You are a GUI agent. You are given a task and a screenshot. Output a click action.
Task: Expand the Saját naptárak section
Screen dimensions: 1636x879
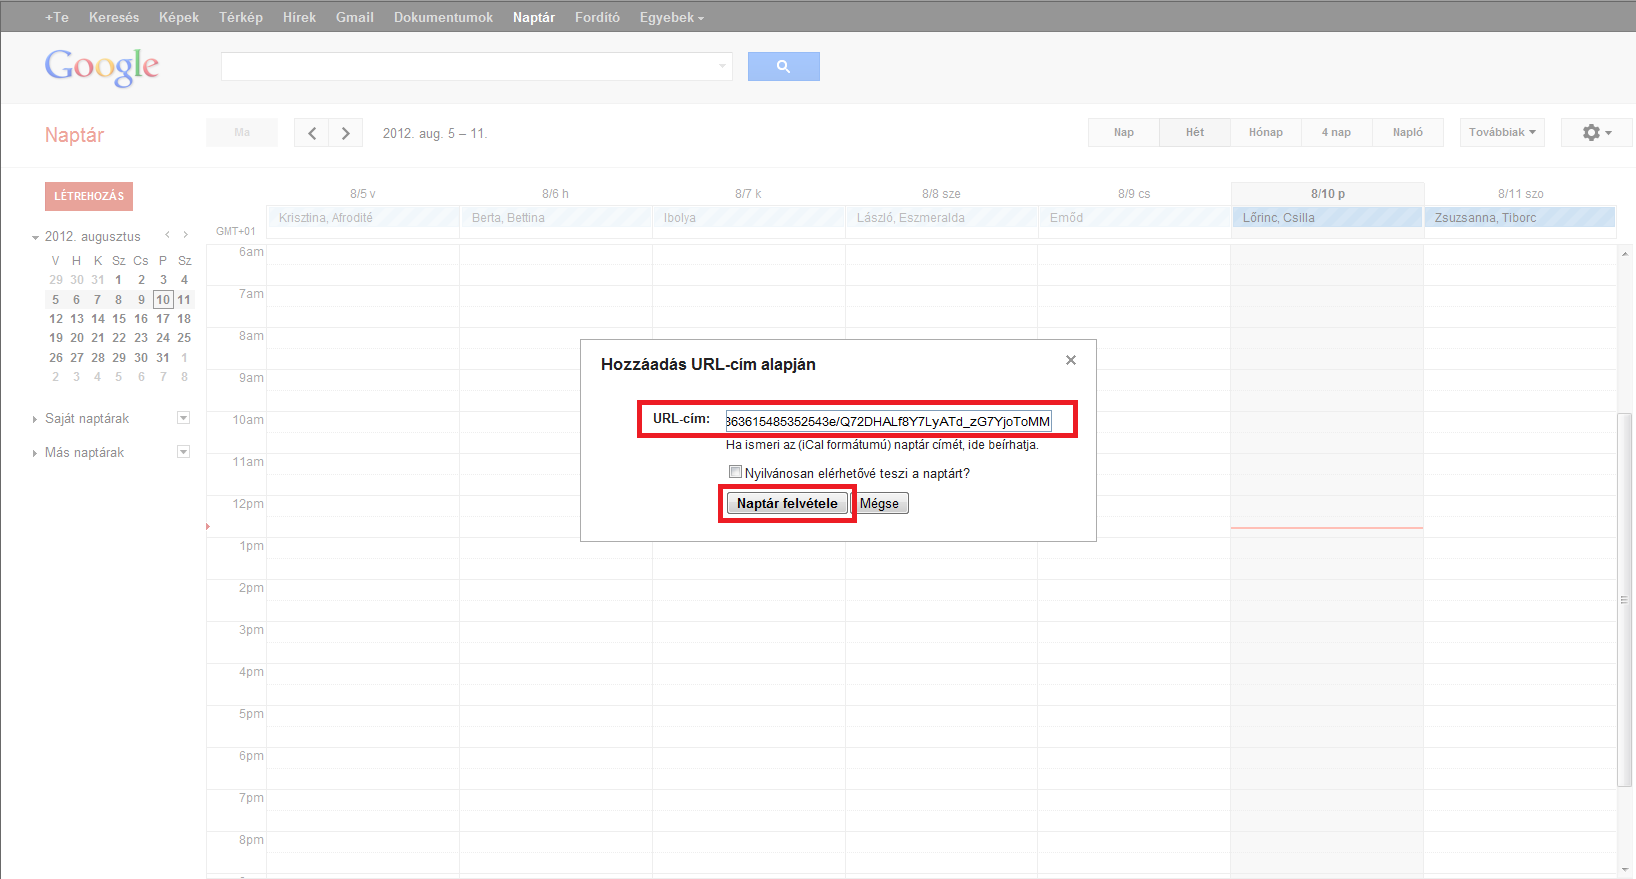tap(36, 419)
